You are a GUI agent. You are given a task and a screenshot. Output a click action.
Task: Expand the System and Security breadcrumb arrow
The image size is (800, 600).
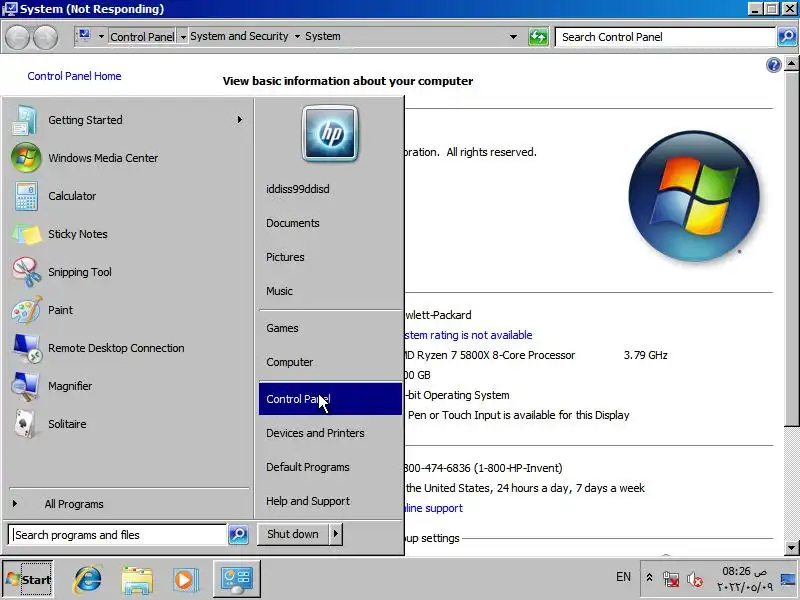tap(297, 37)
